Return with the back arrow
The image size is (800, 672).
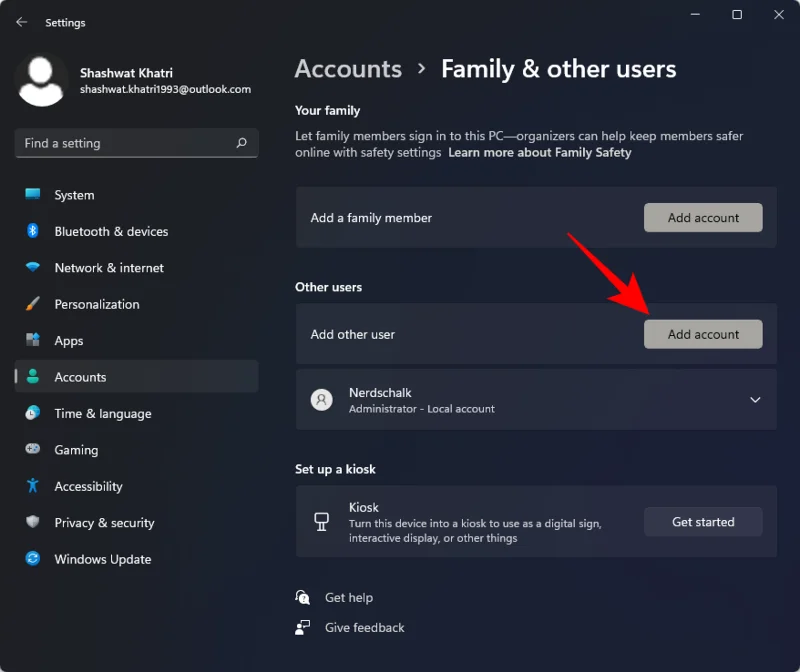point(20,22)
